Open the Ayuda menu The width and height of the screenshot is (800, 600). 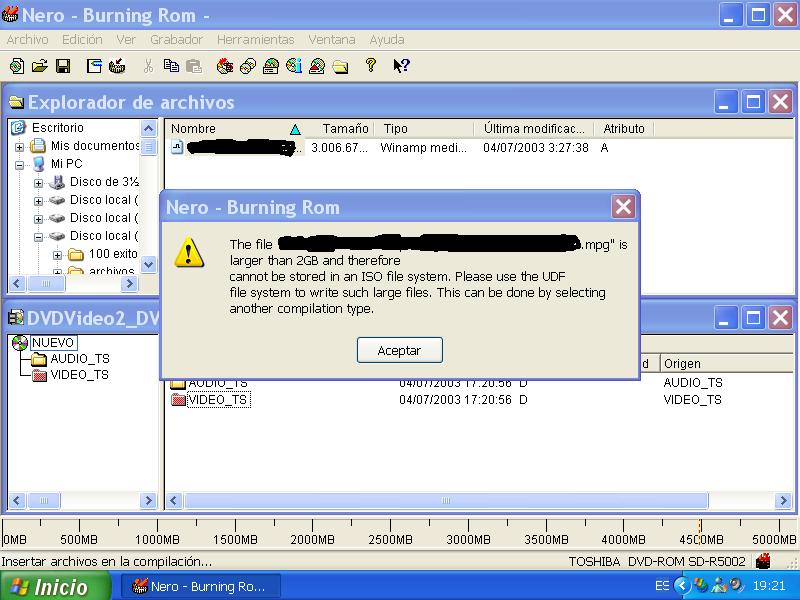click(387, 39)
